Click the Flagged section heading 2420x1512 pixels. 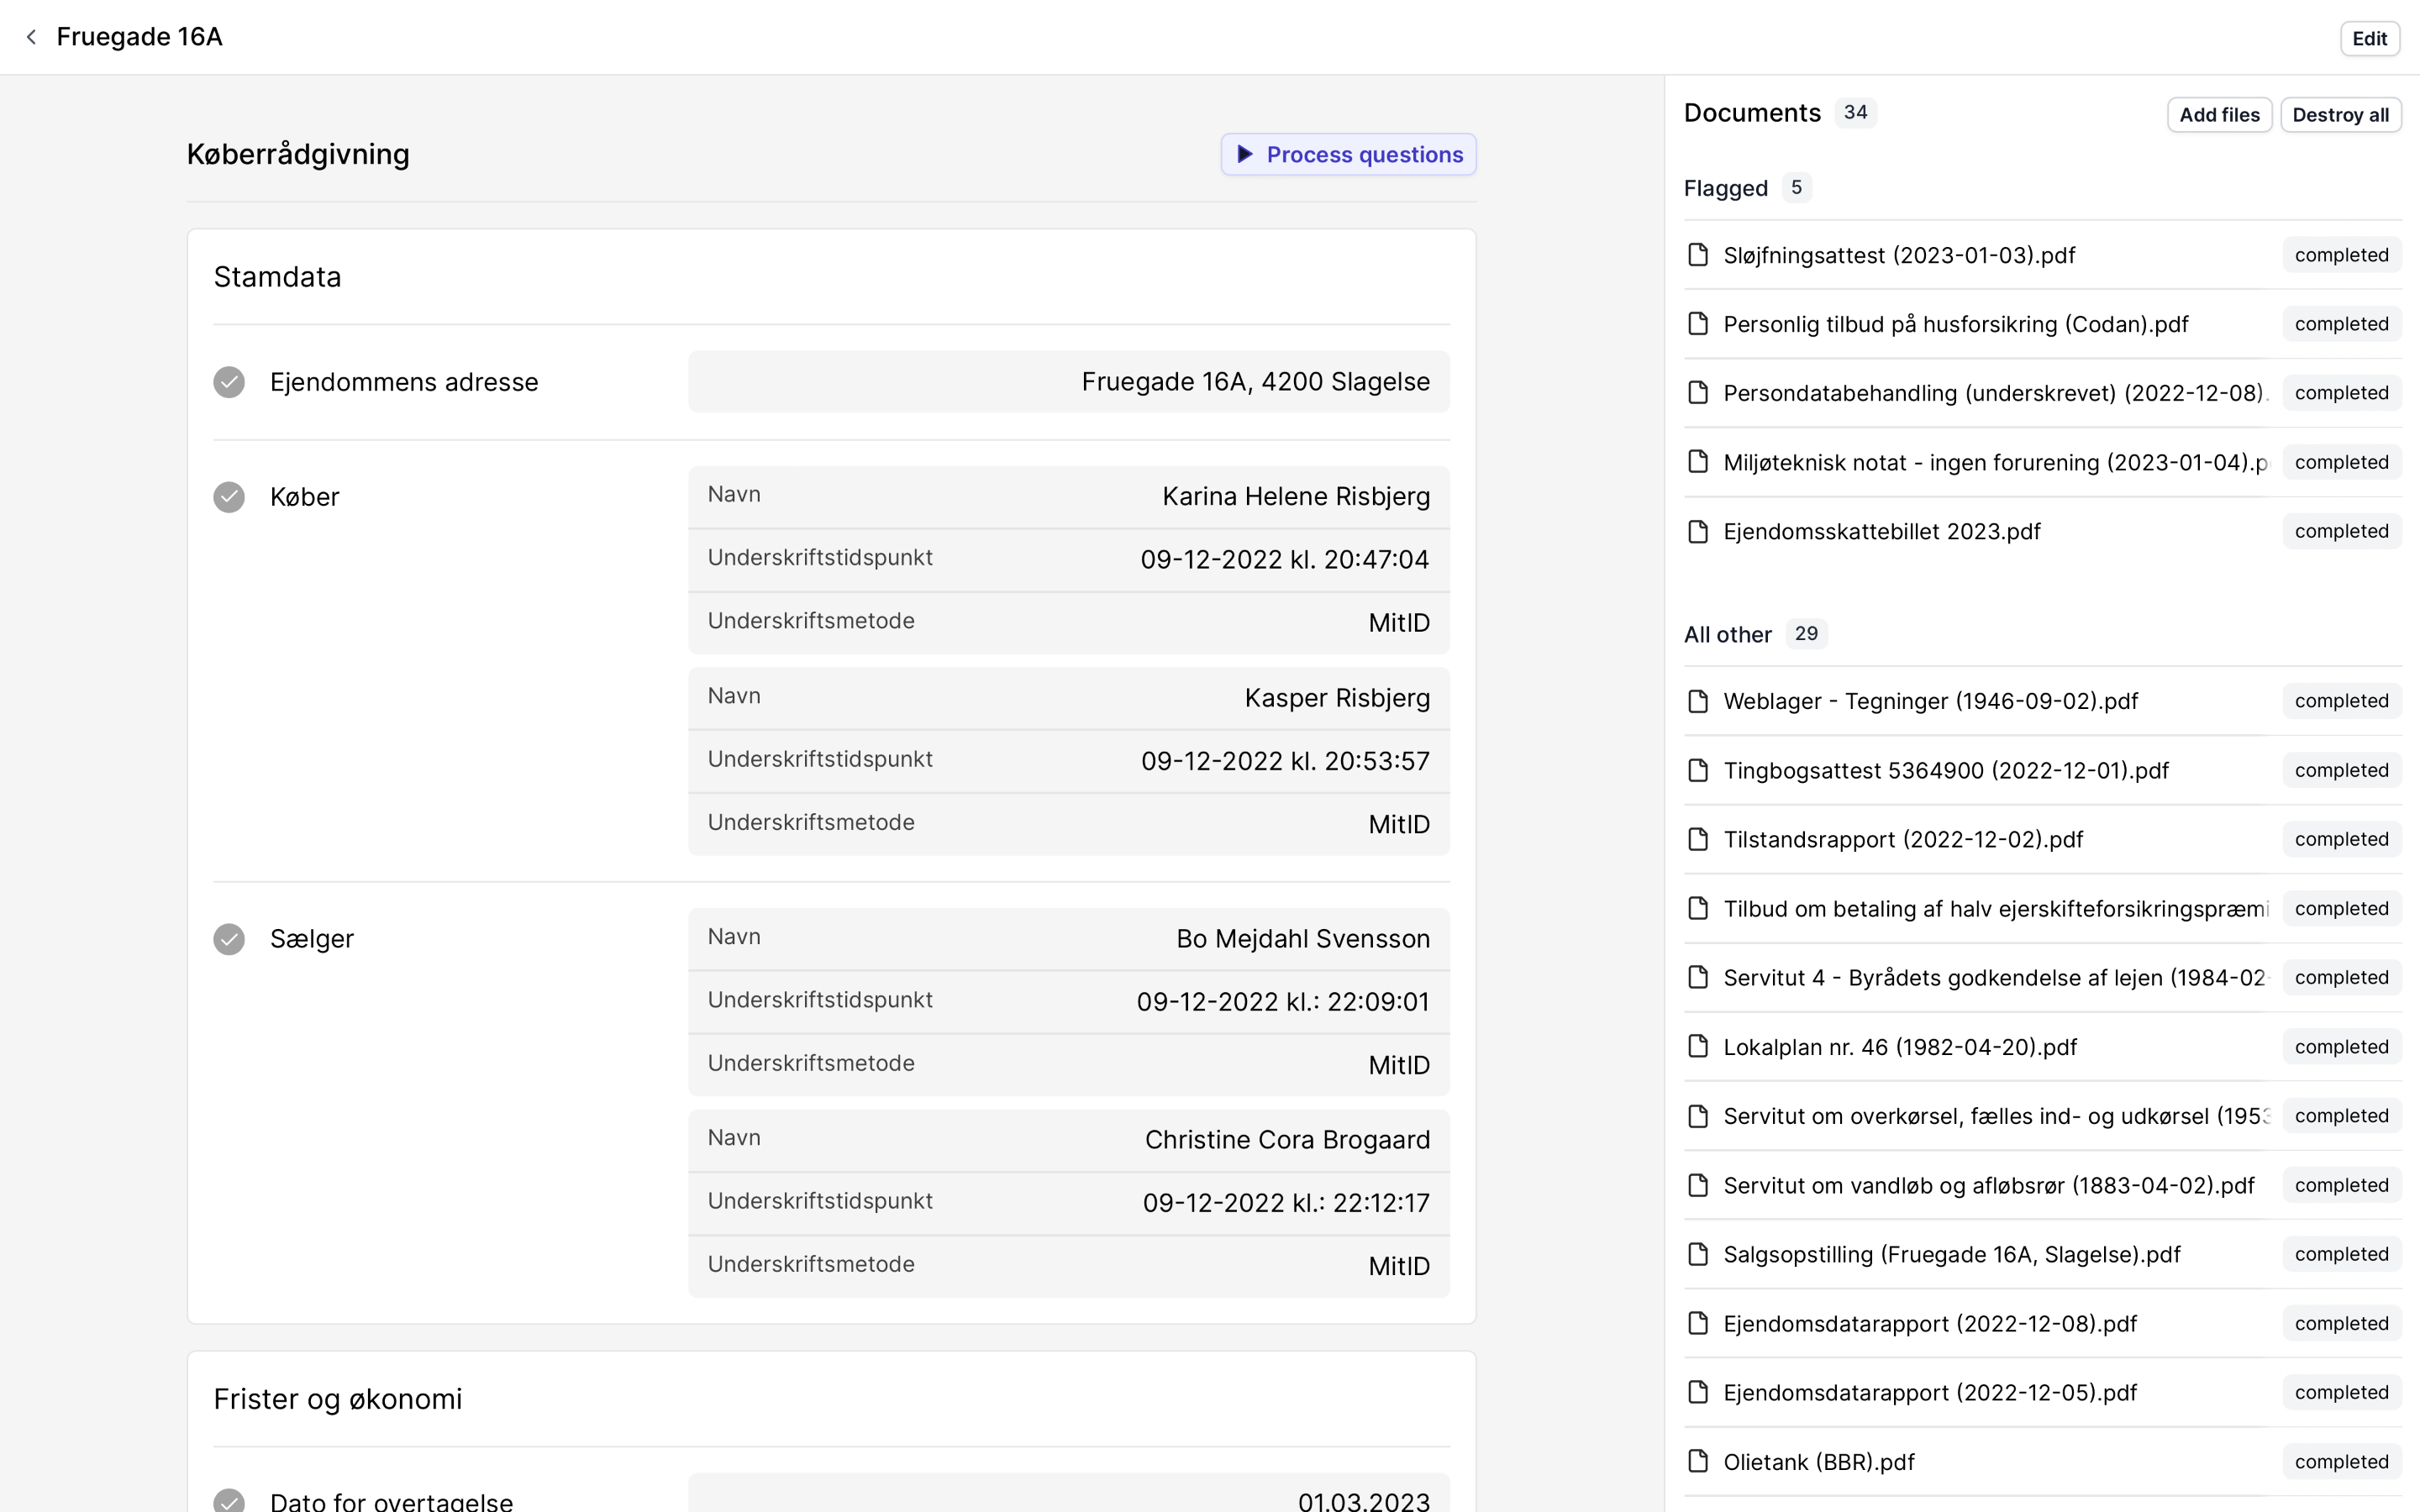coord(1725,188)
